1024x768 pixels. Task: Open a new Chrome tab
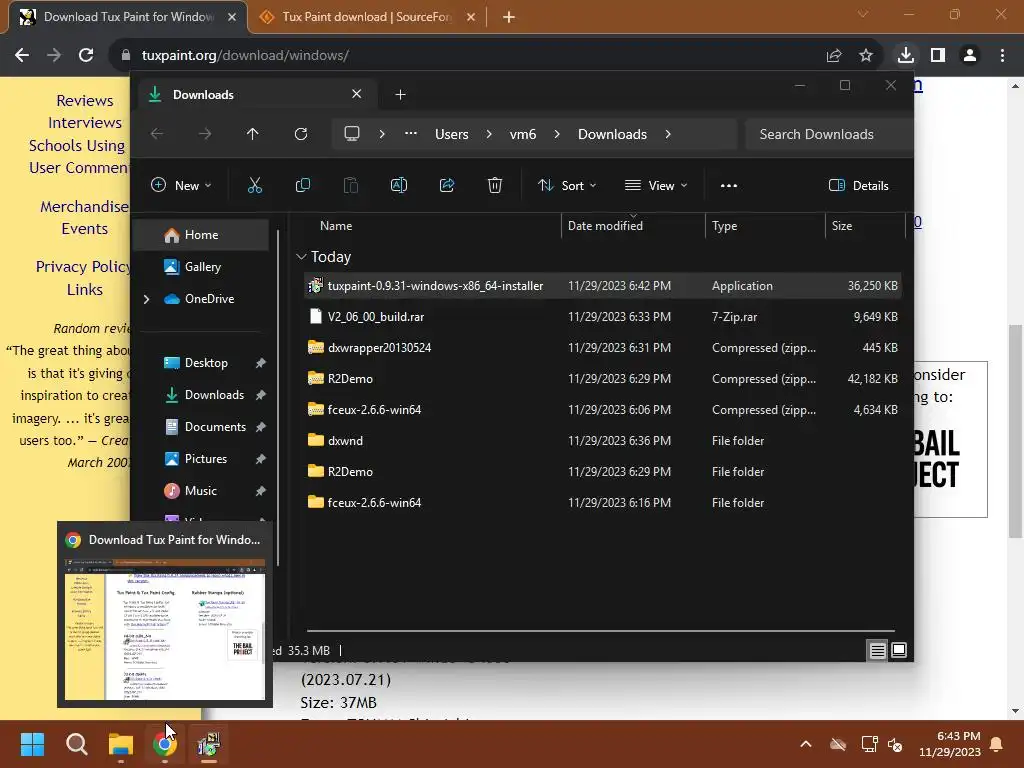coord(509,17)
